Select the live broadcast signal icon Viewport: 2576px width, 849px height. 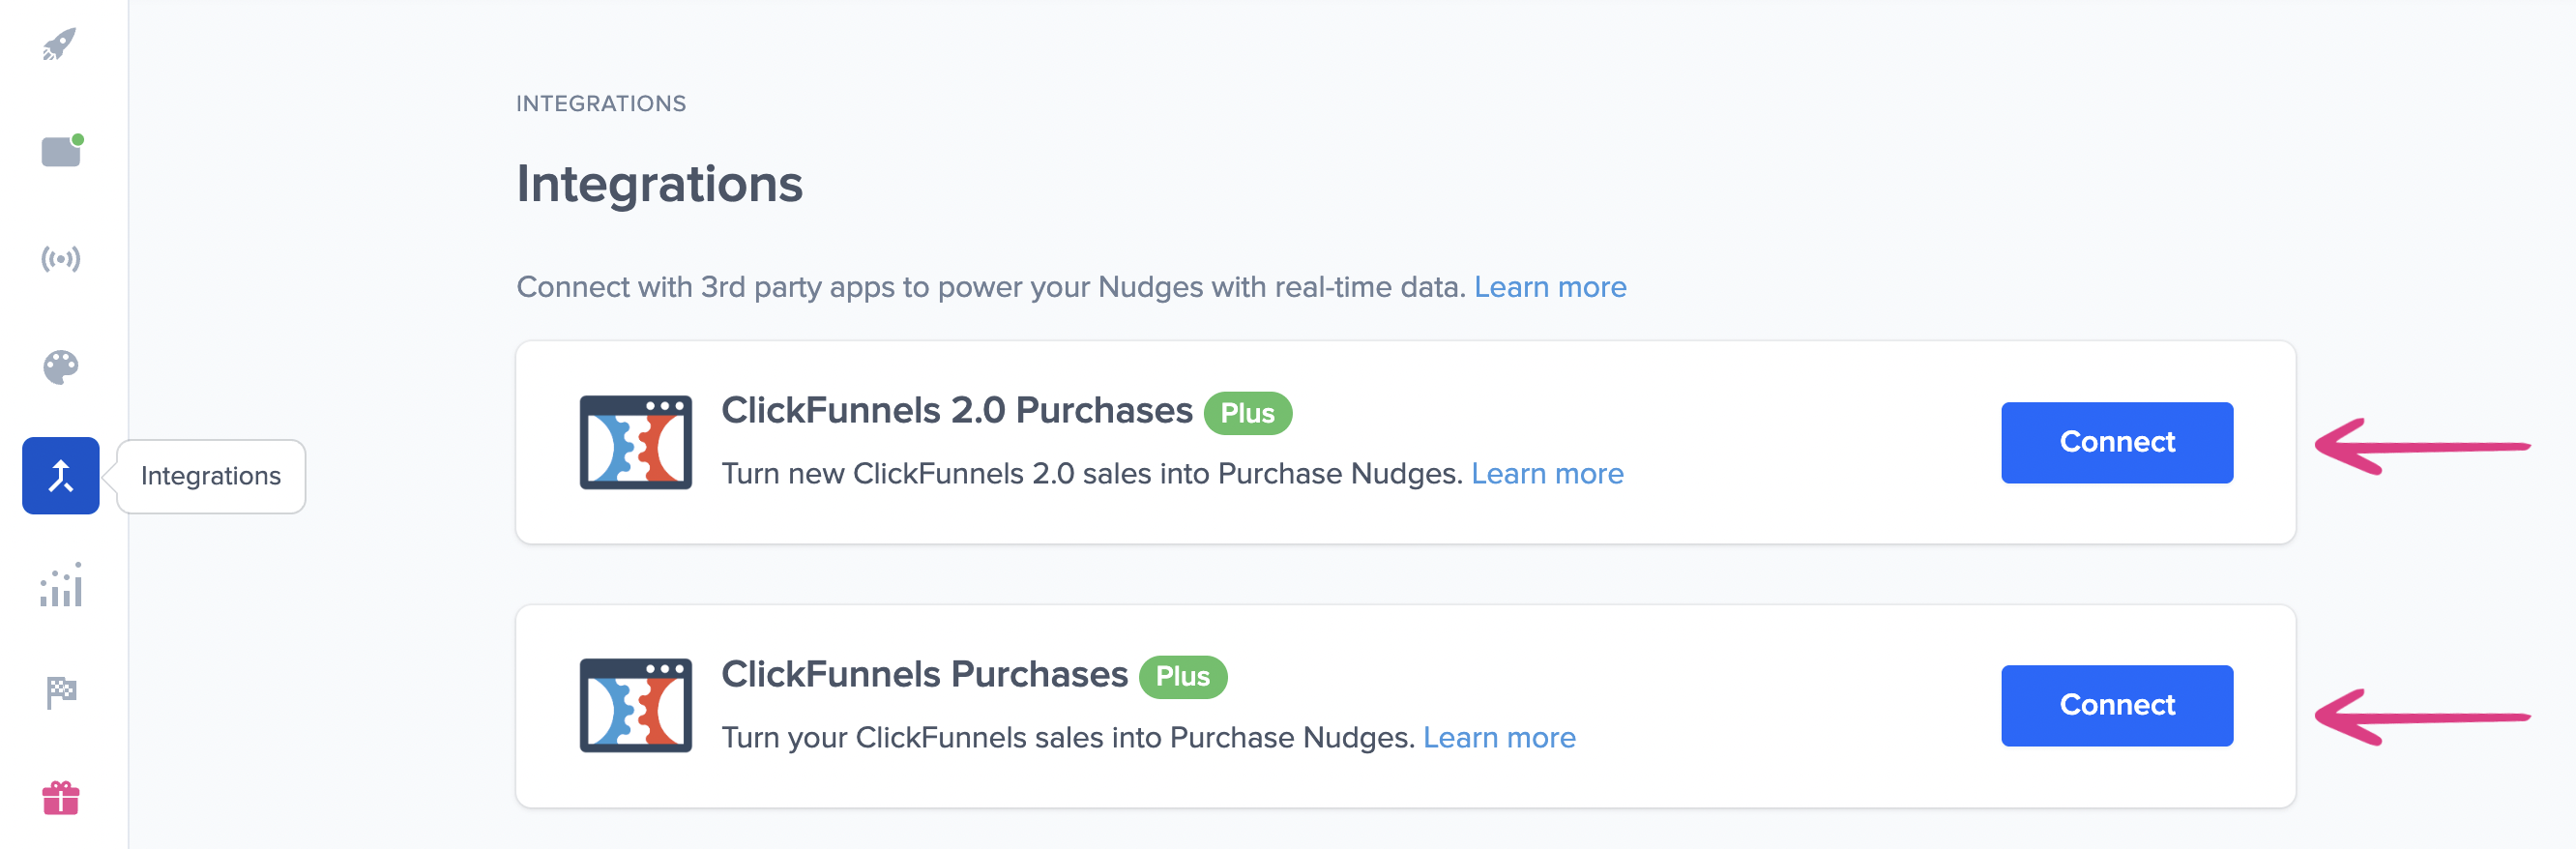coord(61,260)
